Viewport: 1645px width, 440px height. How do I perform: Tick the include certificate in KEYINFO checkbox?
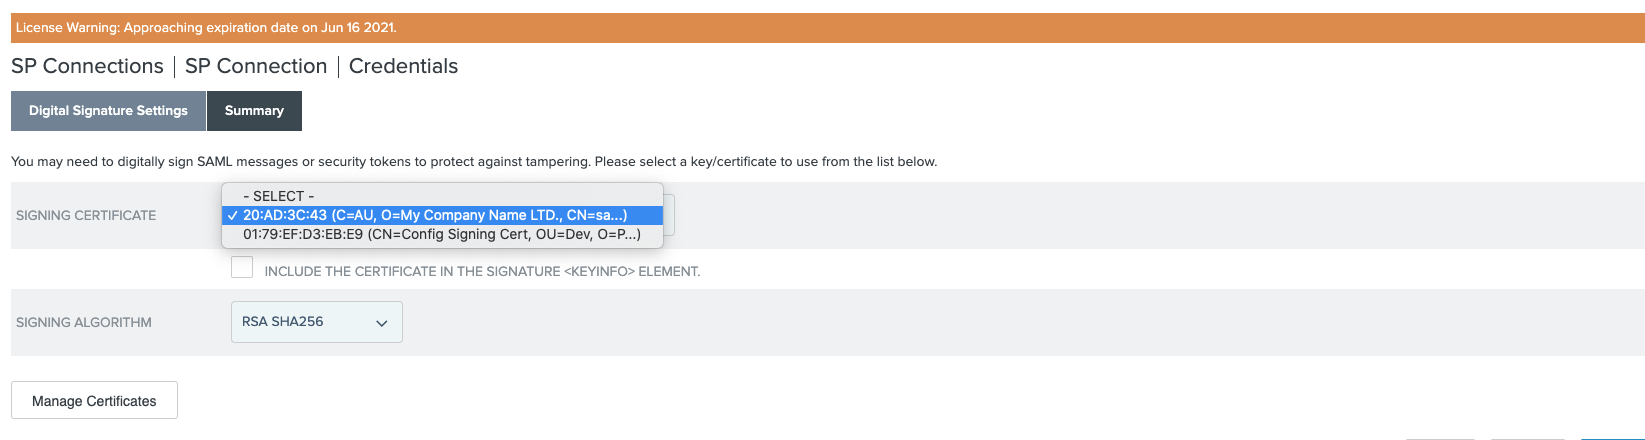(x=242, y=267)
